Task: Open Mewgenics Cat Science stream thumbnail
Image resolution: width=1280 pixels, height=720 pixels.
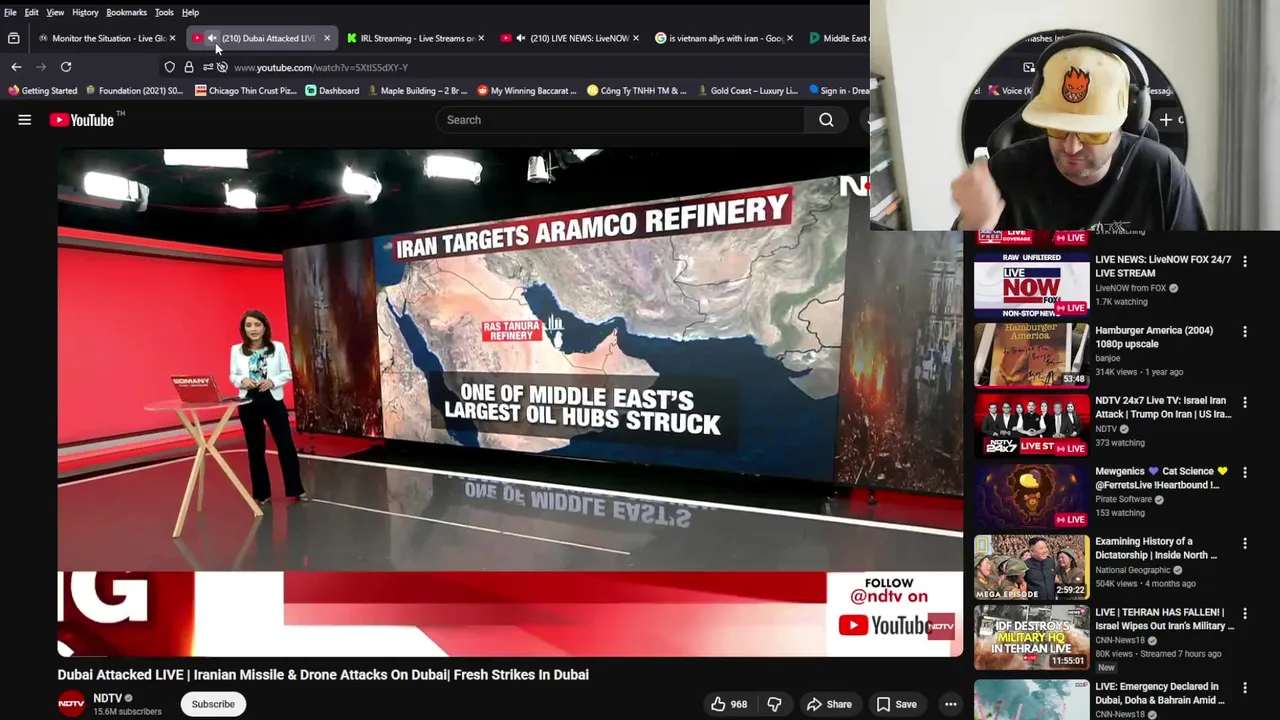Action: click(x=1032, y=495)
